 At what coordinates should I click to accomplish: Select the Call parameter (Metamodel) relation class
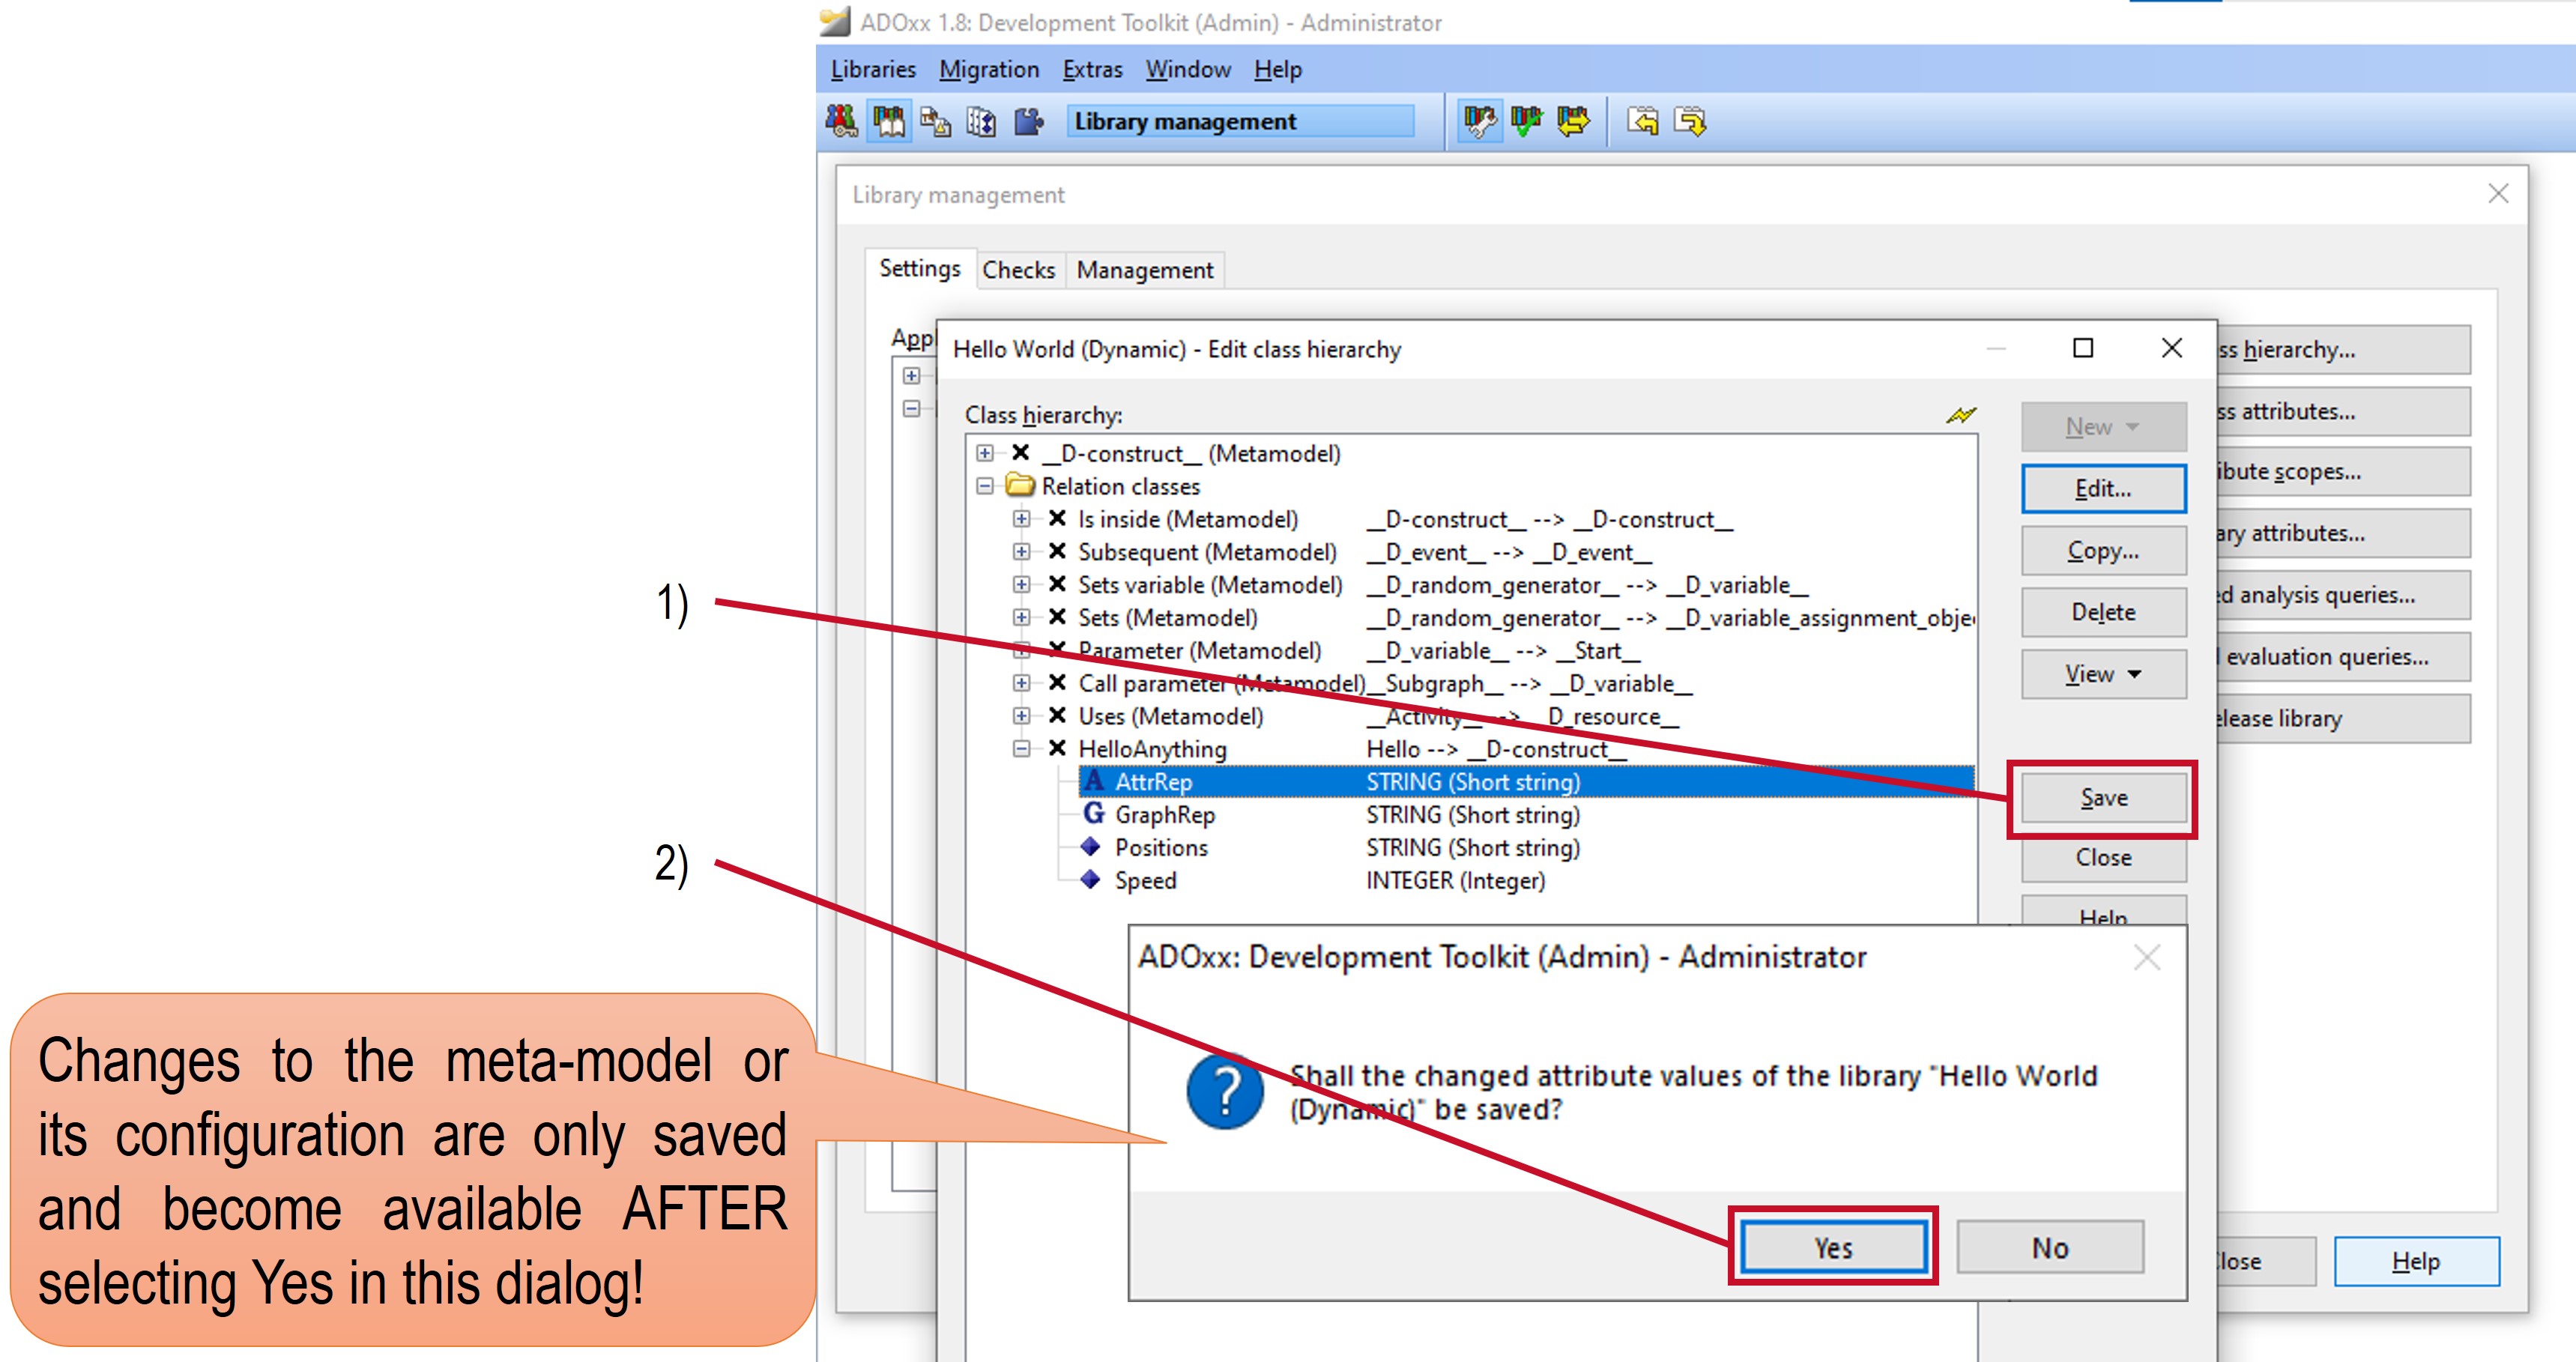coord(1221,683)
